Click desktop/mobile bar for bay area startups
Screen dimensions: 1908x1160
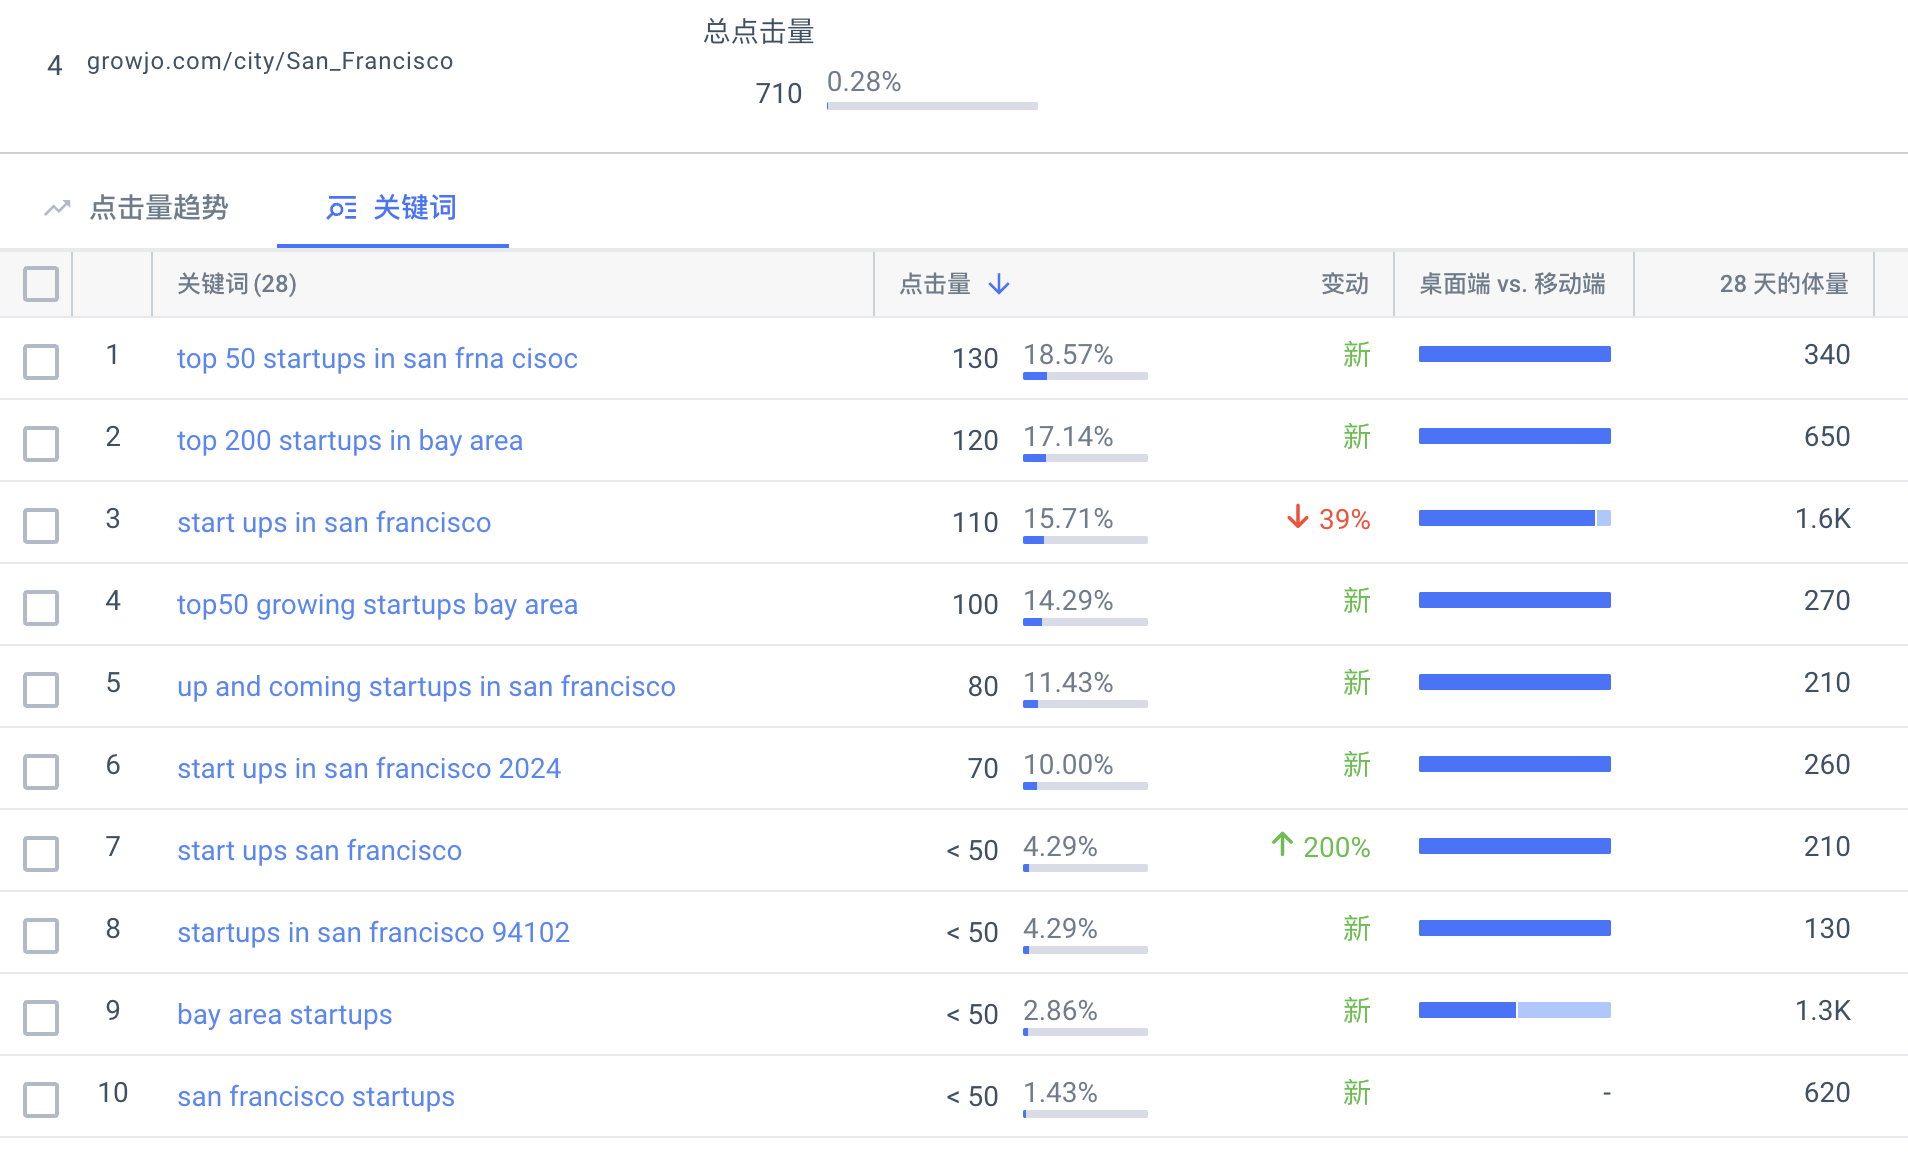coord(1515,1010)
